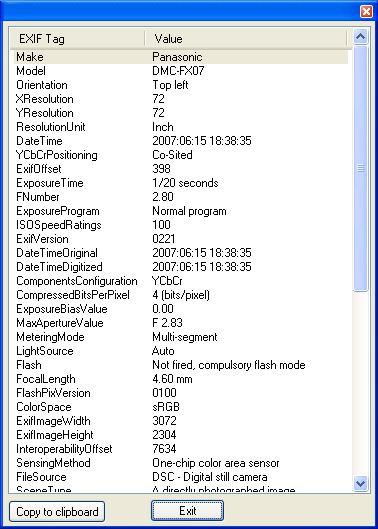Select the InteroperabilityOffset row
The height and width of the screenshot is (529, 378).
[181, 449]
